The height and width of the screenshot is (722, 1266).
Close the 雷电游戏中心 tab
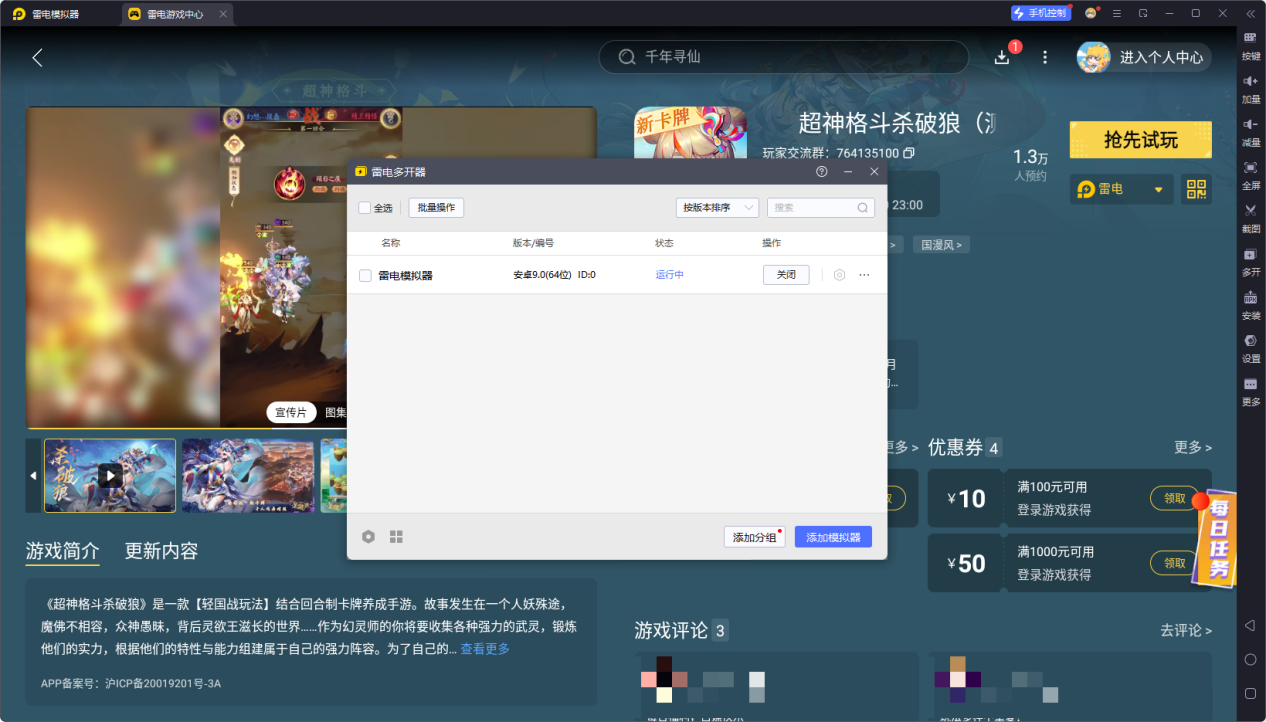(223, 14)
